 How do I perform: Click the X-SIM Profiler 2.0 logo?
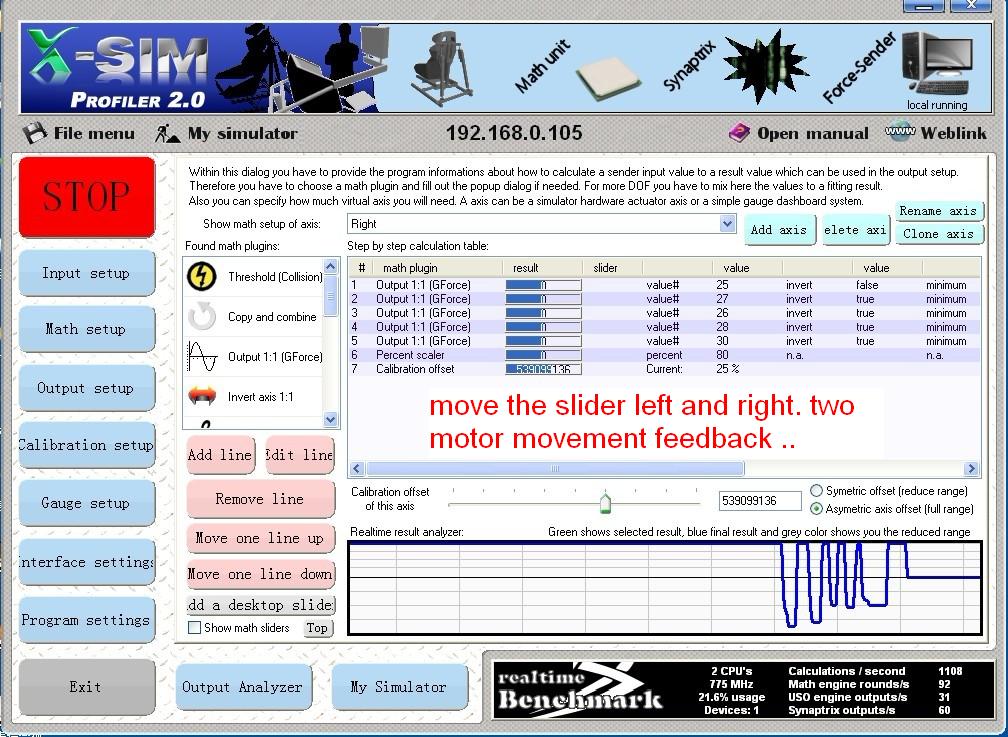tap(118, 68)
